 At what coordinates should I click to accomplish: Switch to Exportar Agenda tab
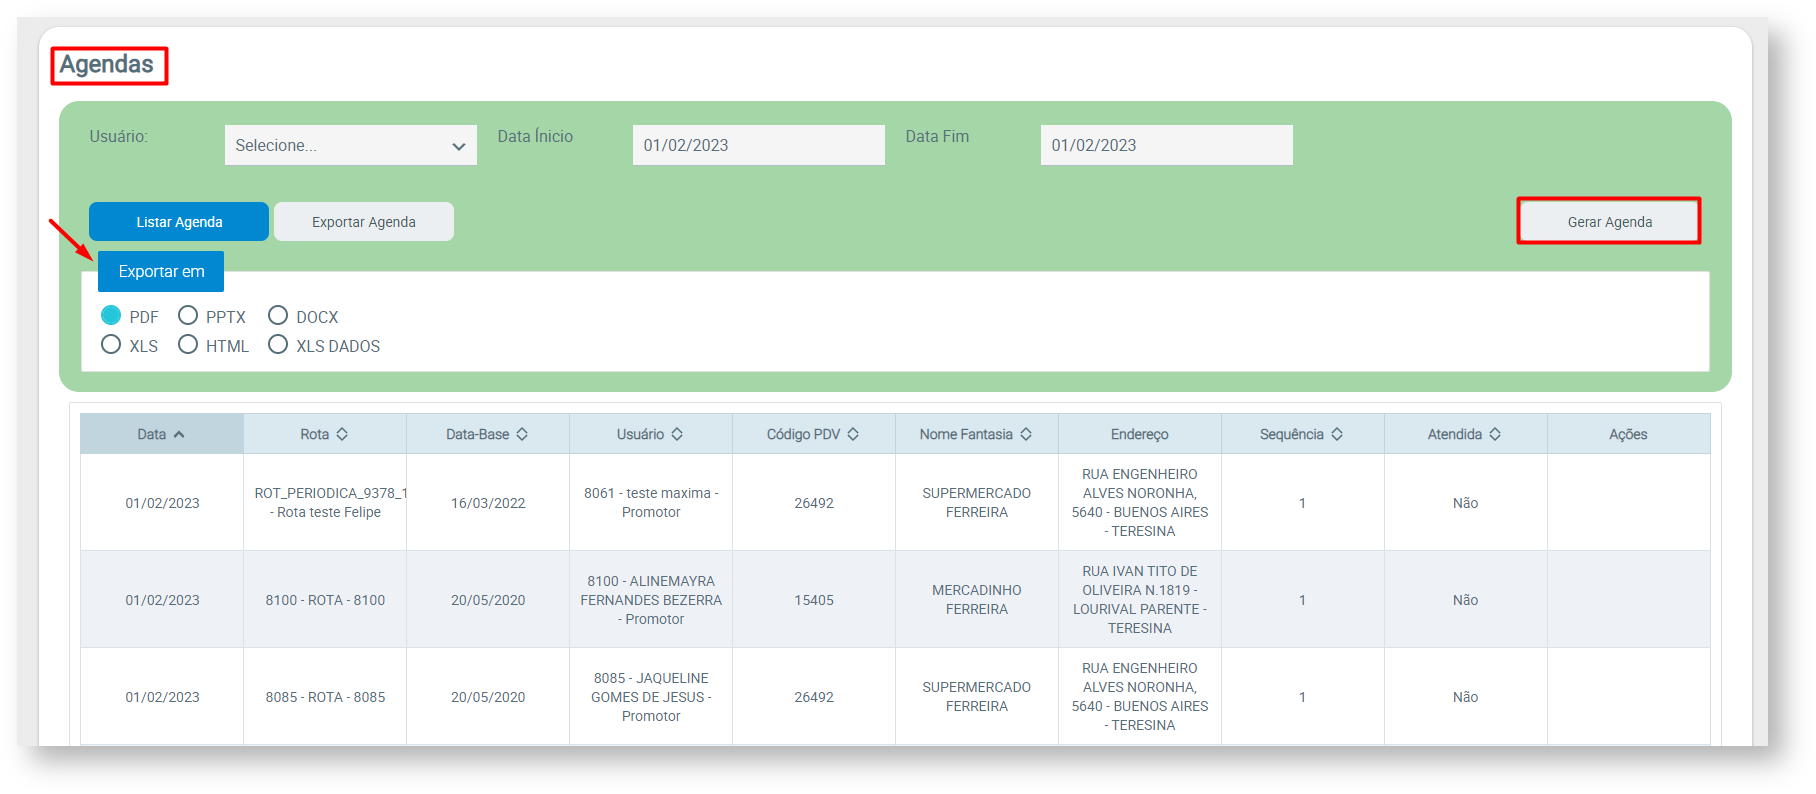tap(363, 222)
